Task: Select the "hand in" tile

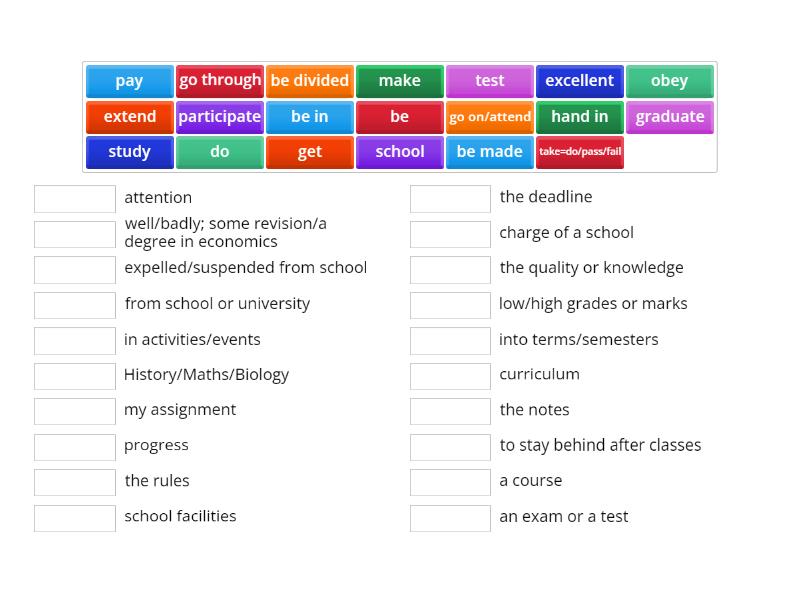Action: [580, 116]
